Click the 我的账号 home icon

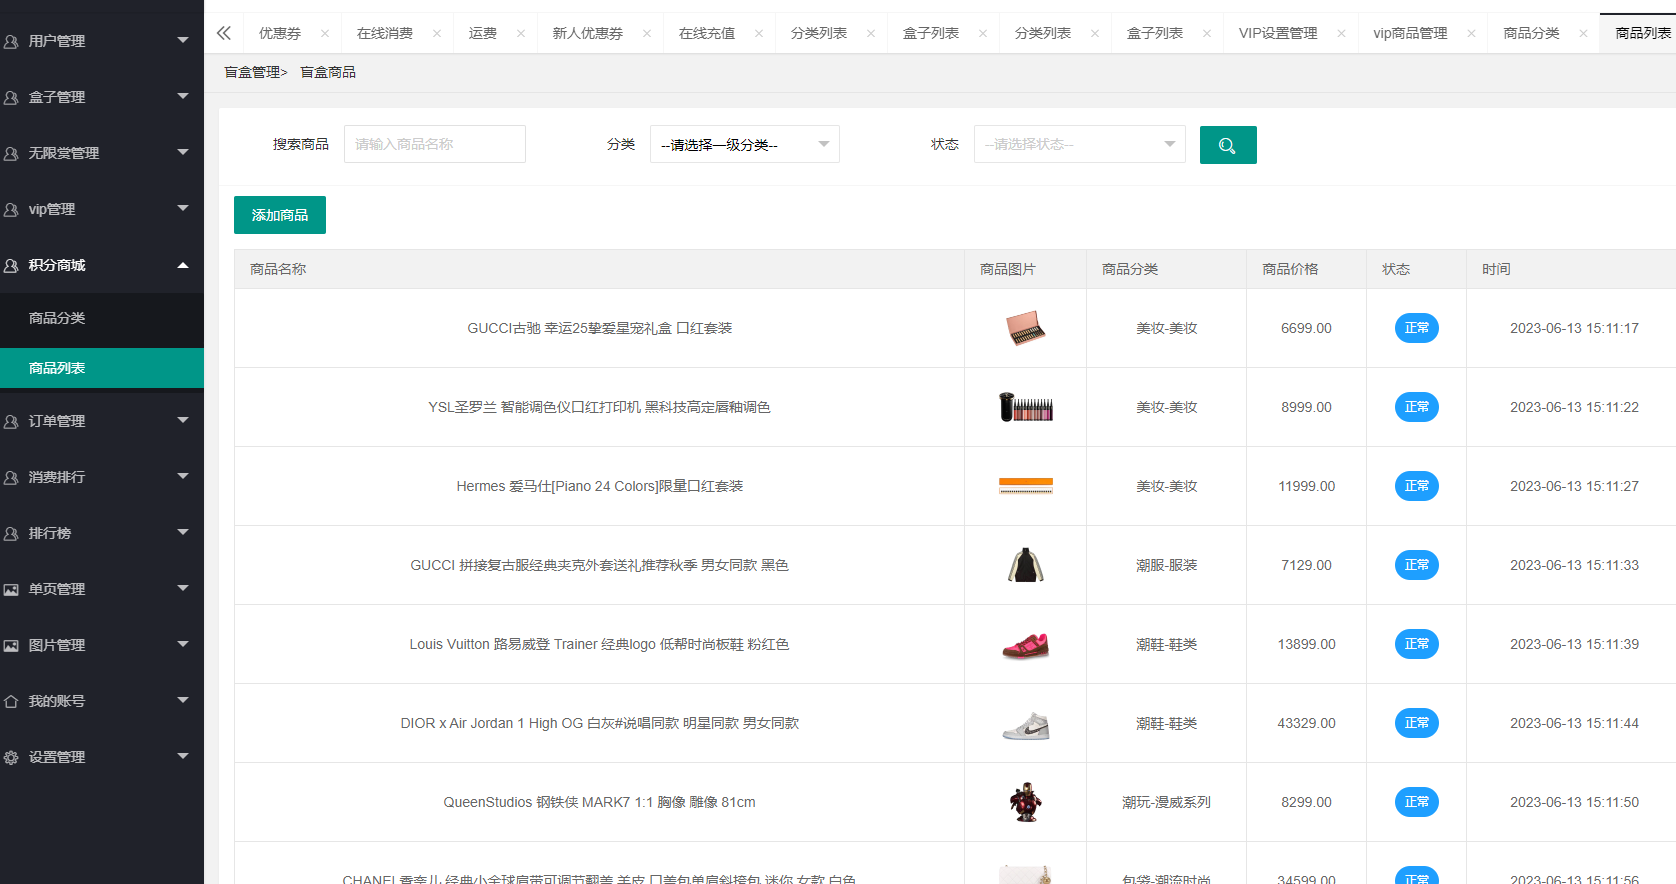[x=11, y=702]
